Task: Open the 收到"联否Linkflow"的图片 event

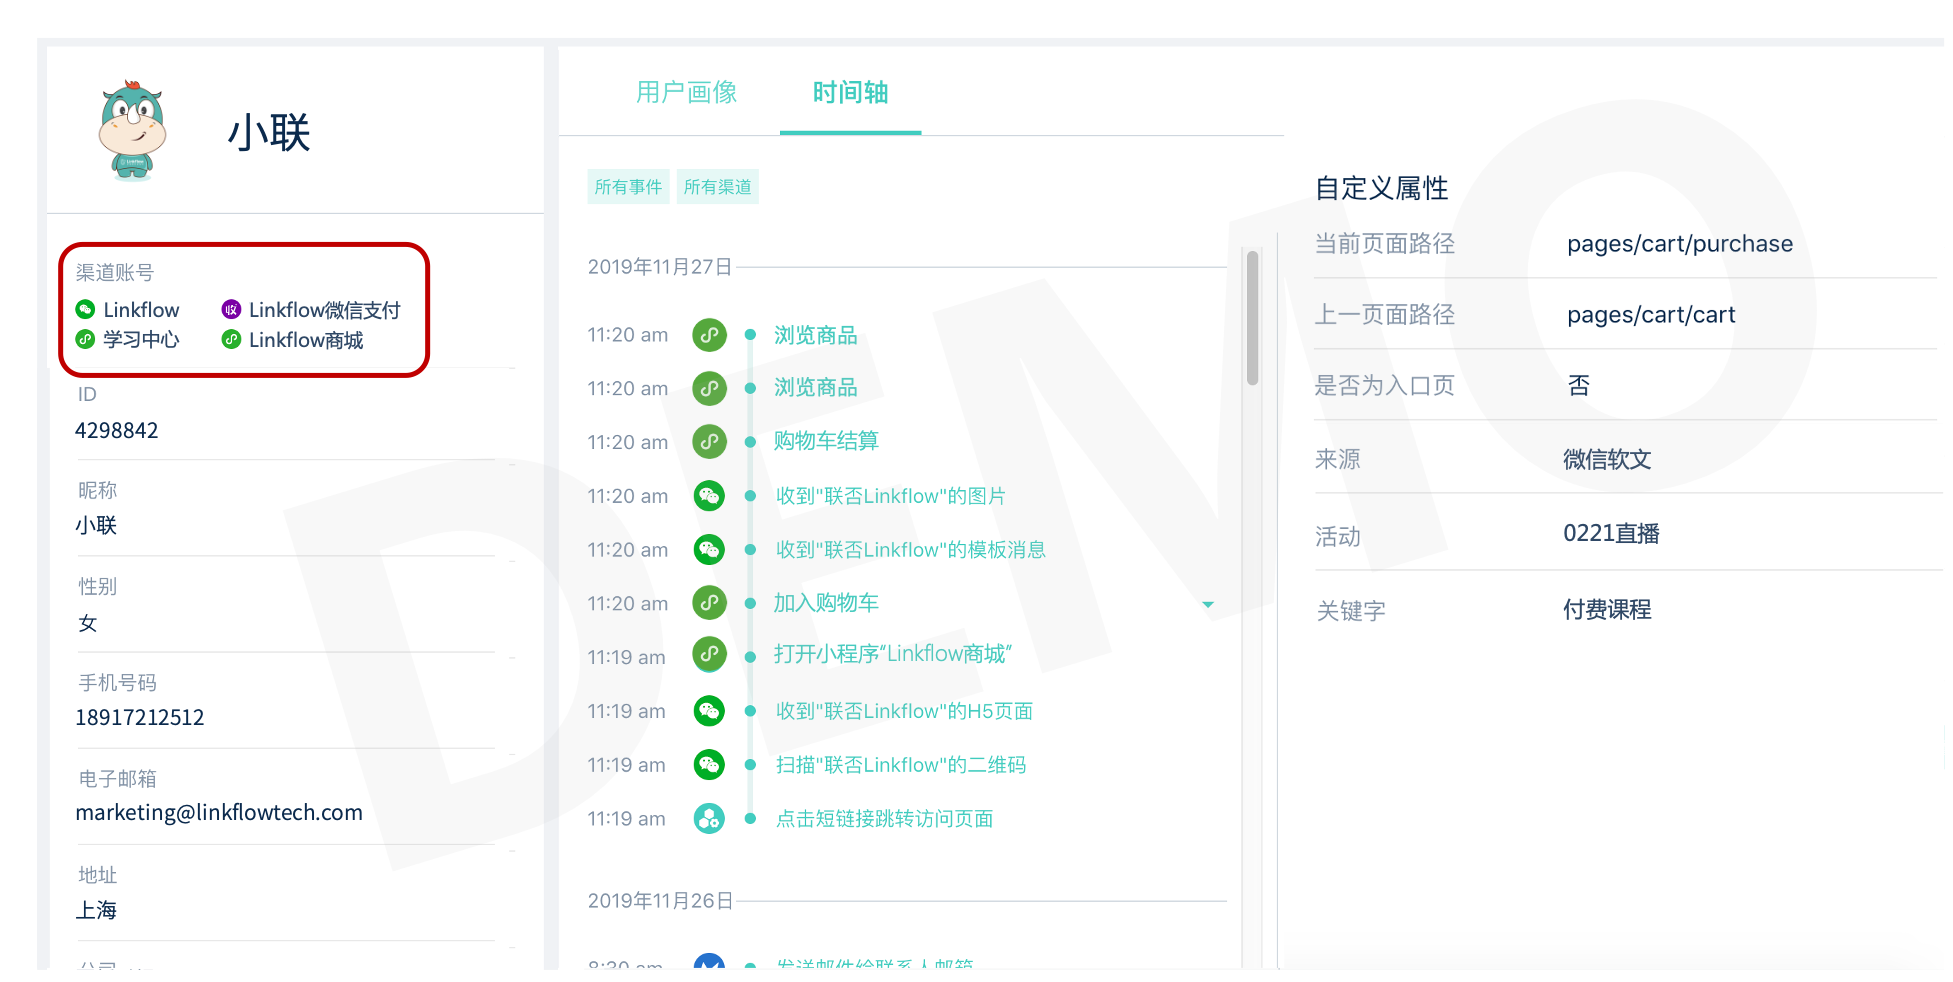Action: [x=891, y=496]
